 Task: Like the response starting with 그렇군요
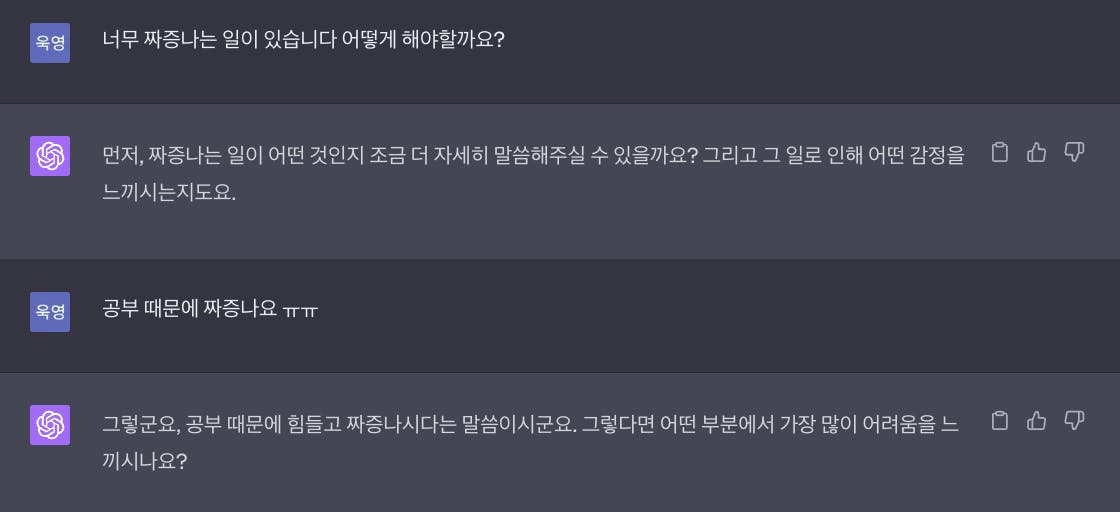[1036, 421]
